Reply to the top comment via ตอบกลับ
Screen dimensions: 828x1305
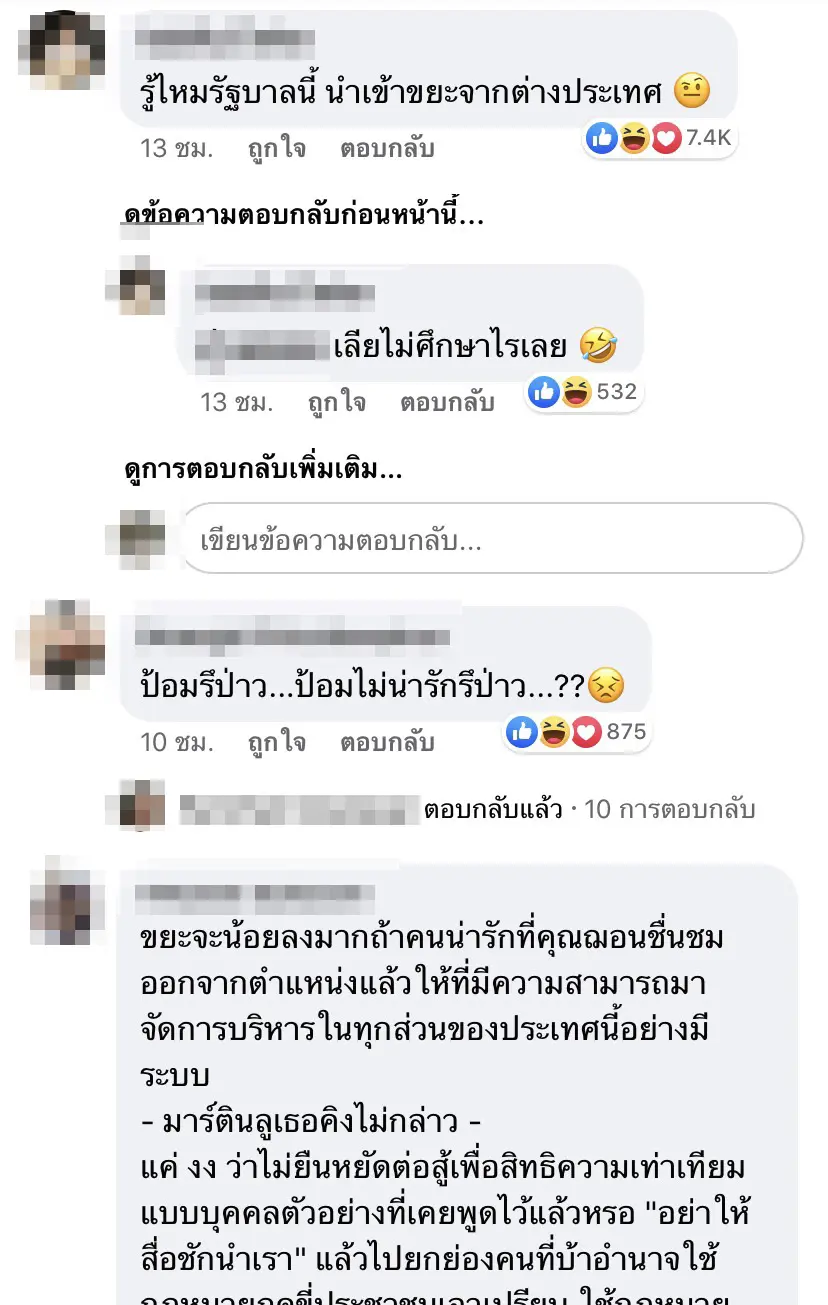click(387, 149)
